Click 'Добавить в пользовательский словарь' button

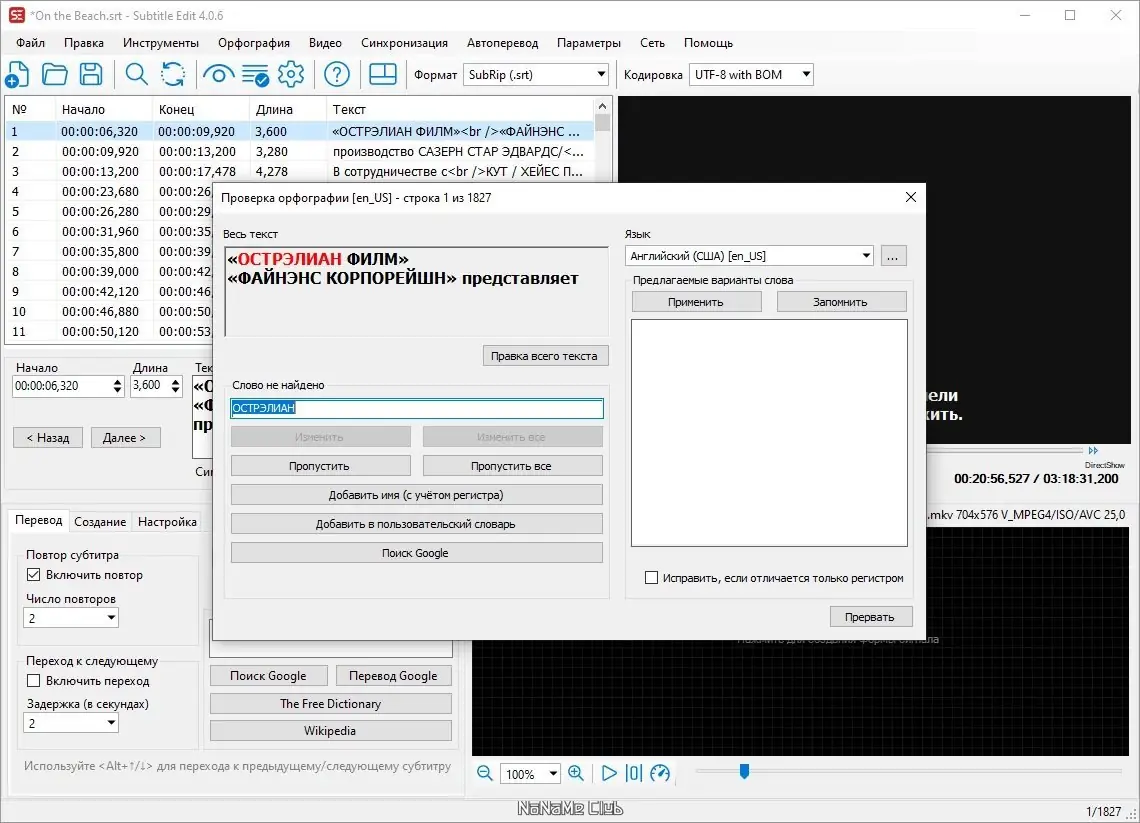[x=417, y=524]
